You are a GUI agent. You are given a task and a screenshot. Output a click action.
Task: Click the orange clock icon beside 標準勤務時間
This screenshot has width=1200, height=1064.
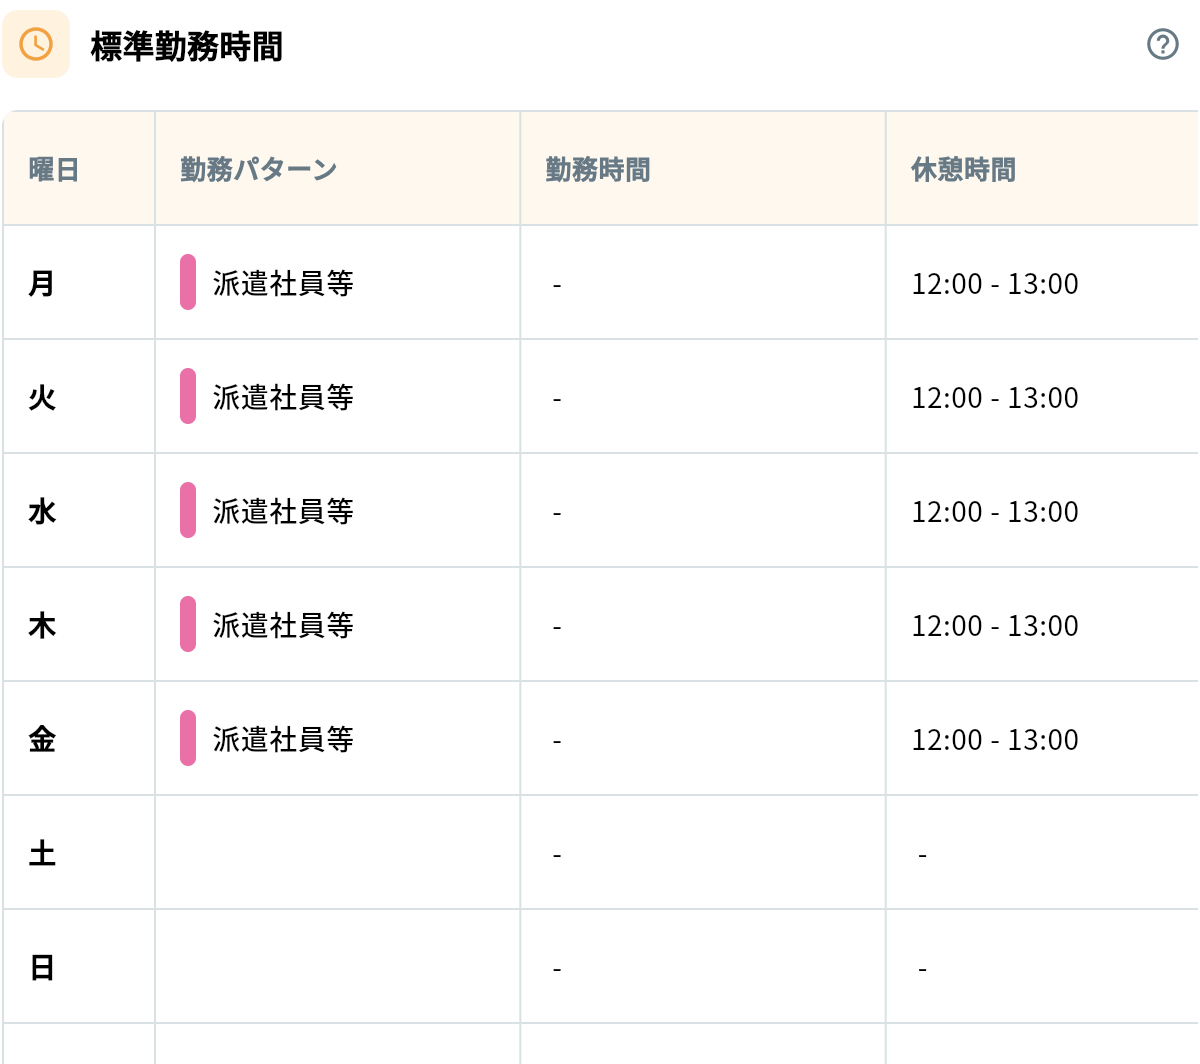36,44
